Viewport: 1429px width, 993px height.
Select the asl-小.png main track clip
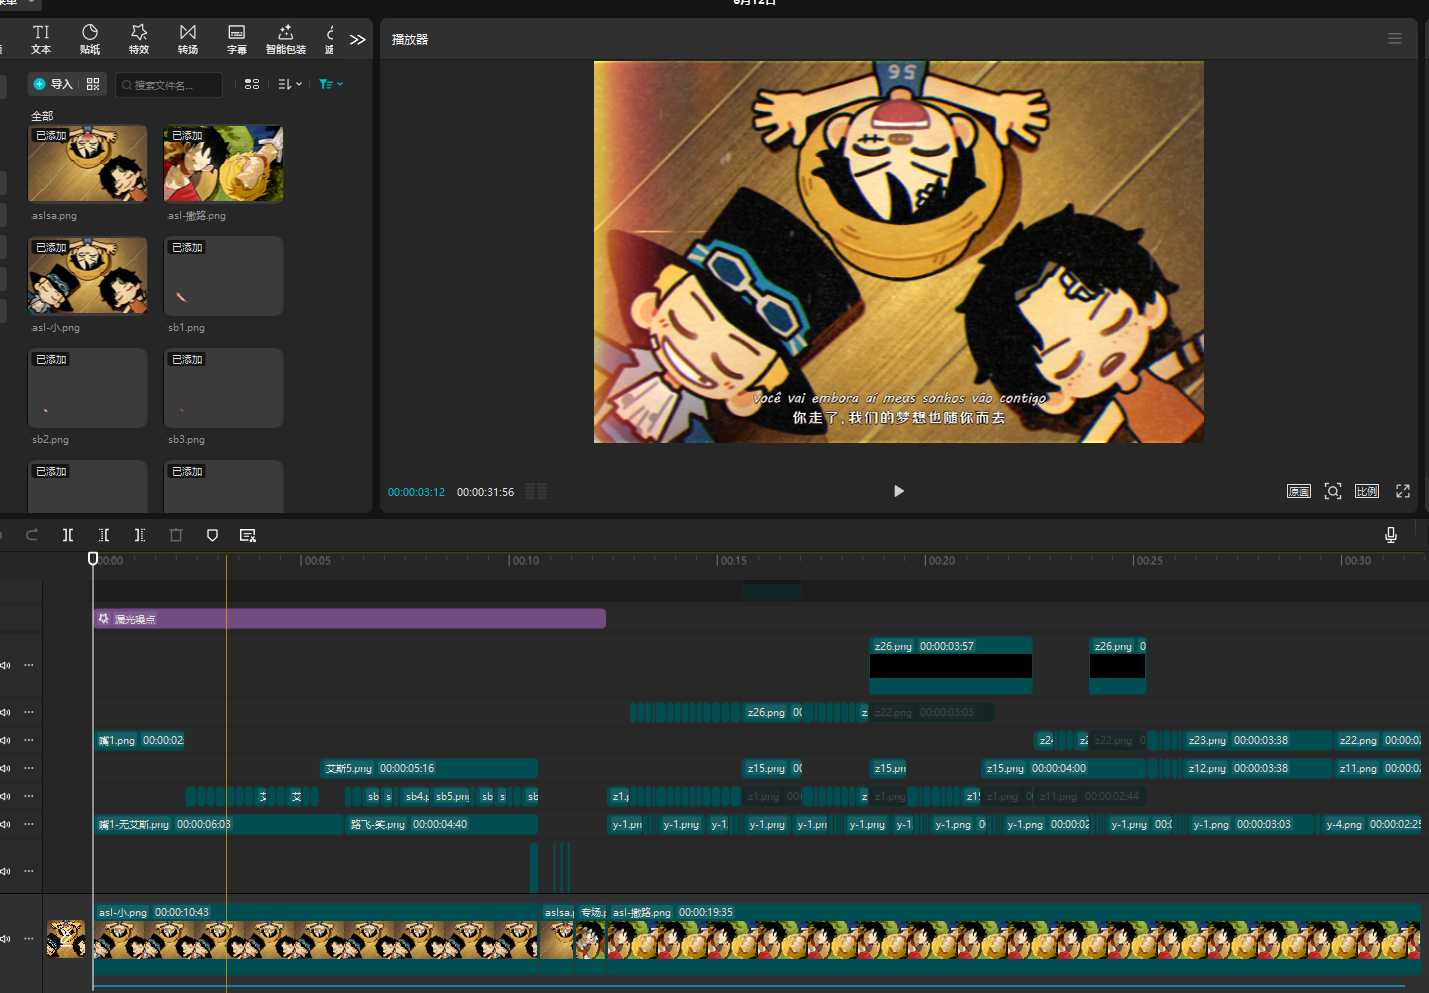click(315, 939)
